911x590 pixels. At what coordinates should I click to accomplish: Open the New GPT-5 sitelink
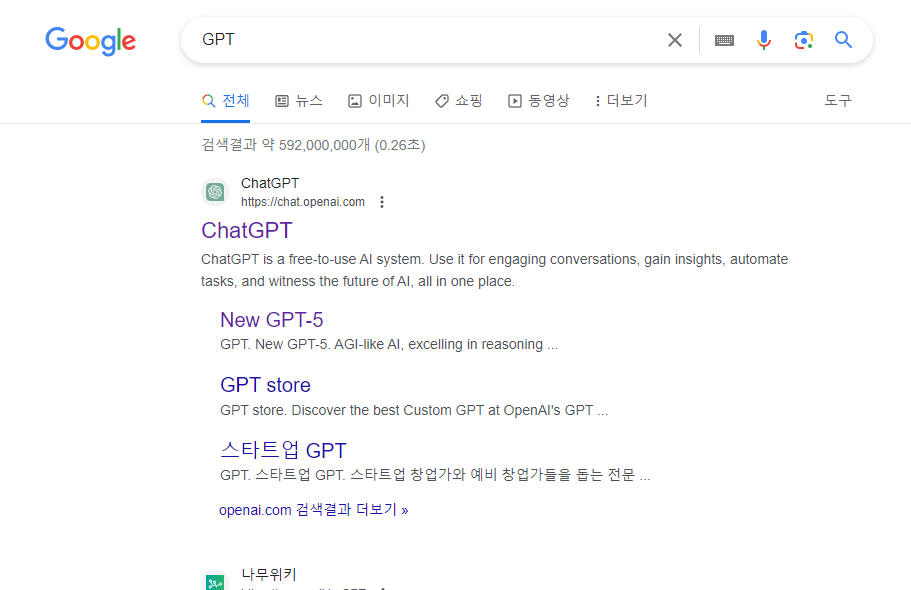click(x=271, y=320)
